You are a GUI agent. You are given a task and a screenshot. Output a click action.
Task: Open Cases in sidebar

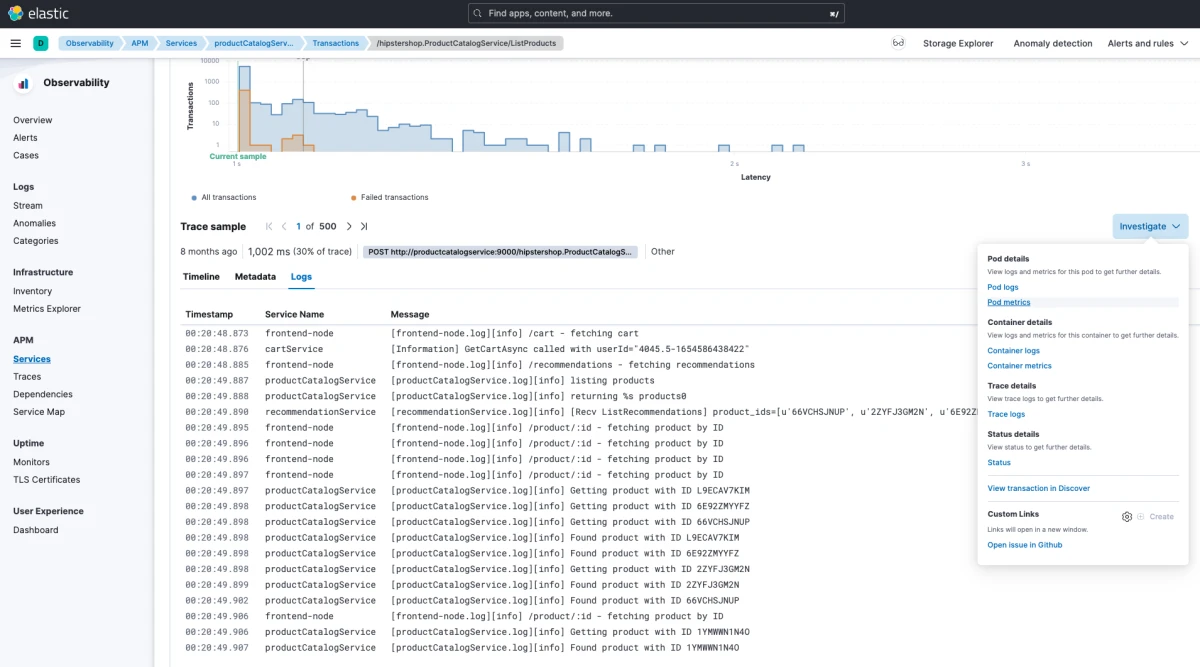(x=26, y=155)
